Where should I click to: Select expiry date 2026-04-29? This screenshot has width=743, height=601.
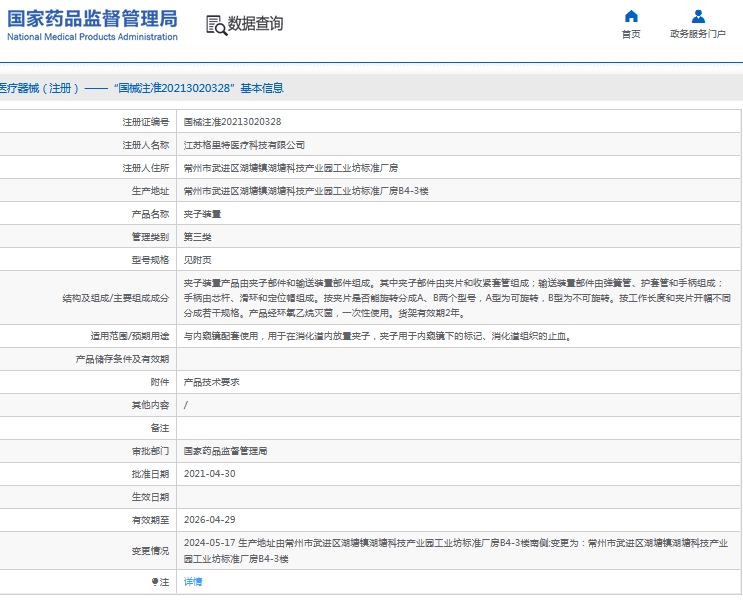pos(209,520)
